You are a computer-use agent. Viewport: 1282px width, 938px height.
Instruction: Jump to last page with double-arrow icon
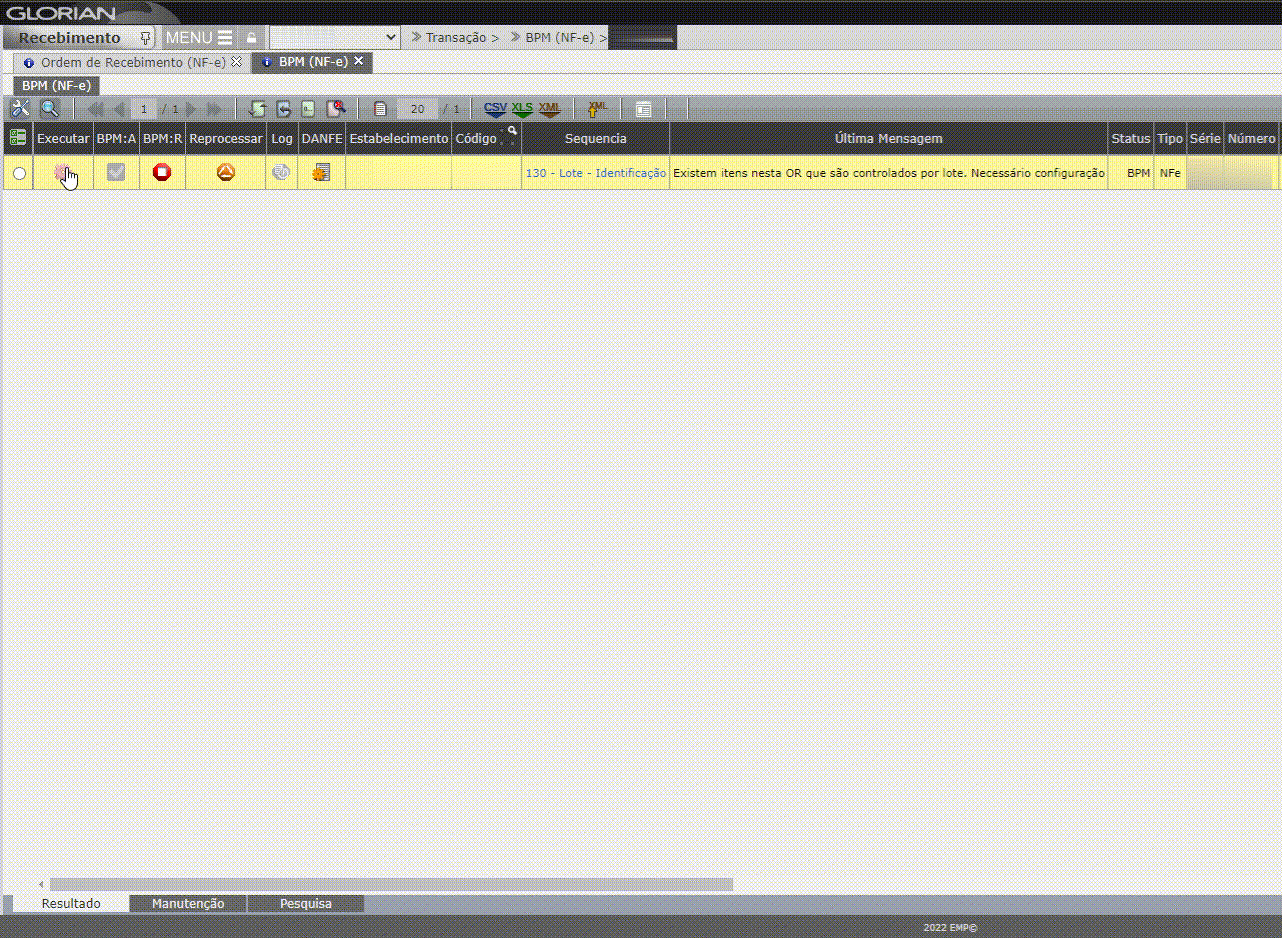pos(214,108)
